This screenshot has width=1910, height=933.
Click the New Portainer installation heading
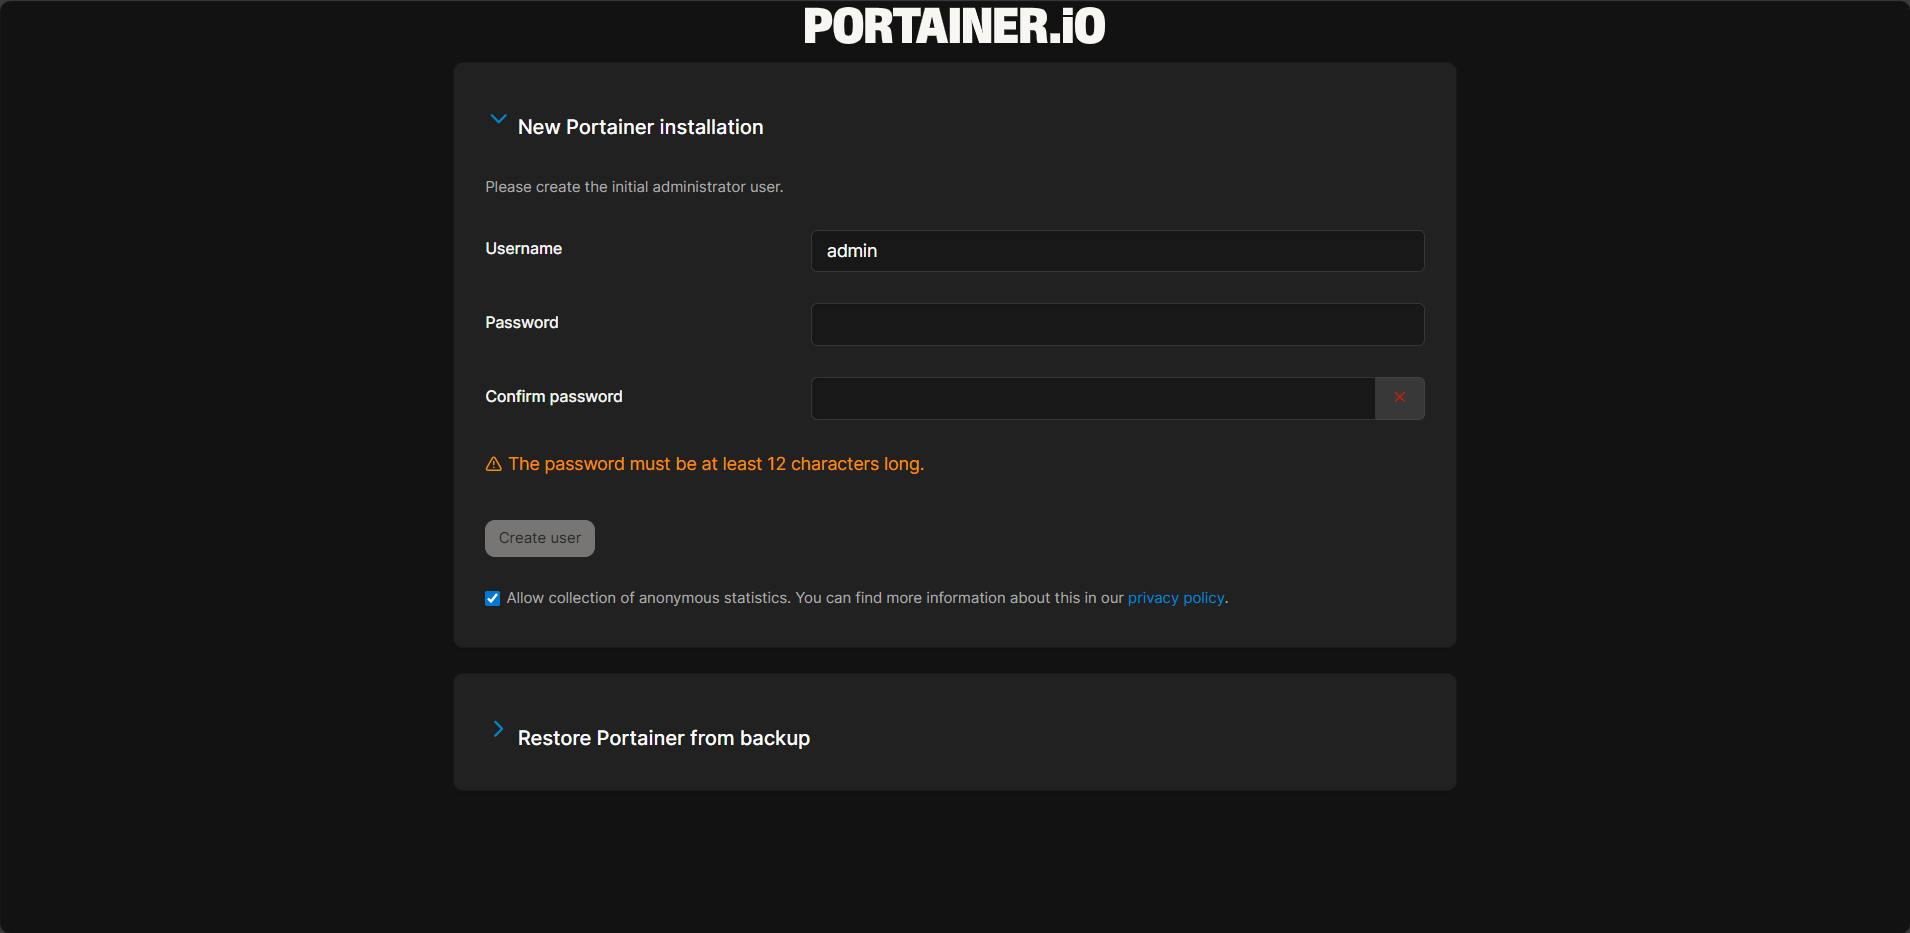(x=641, y=127)
